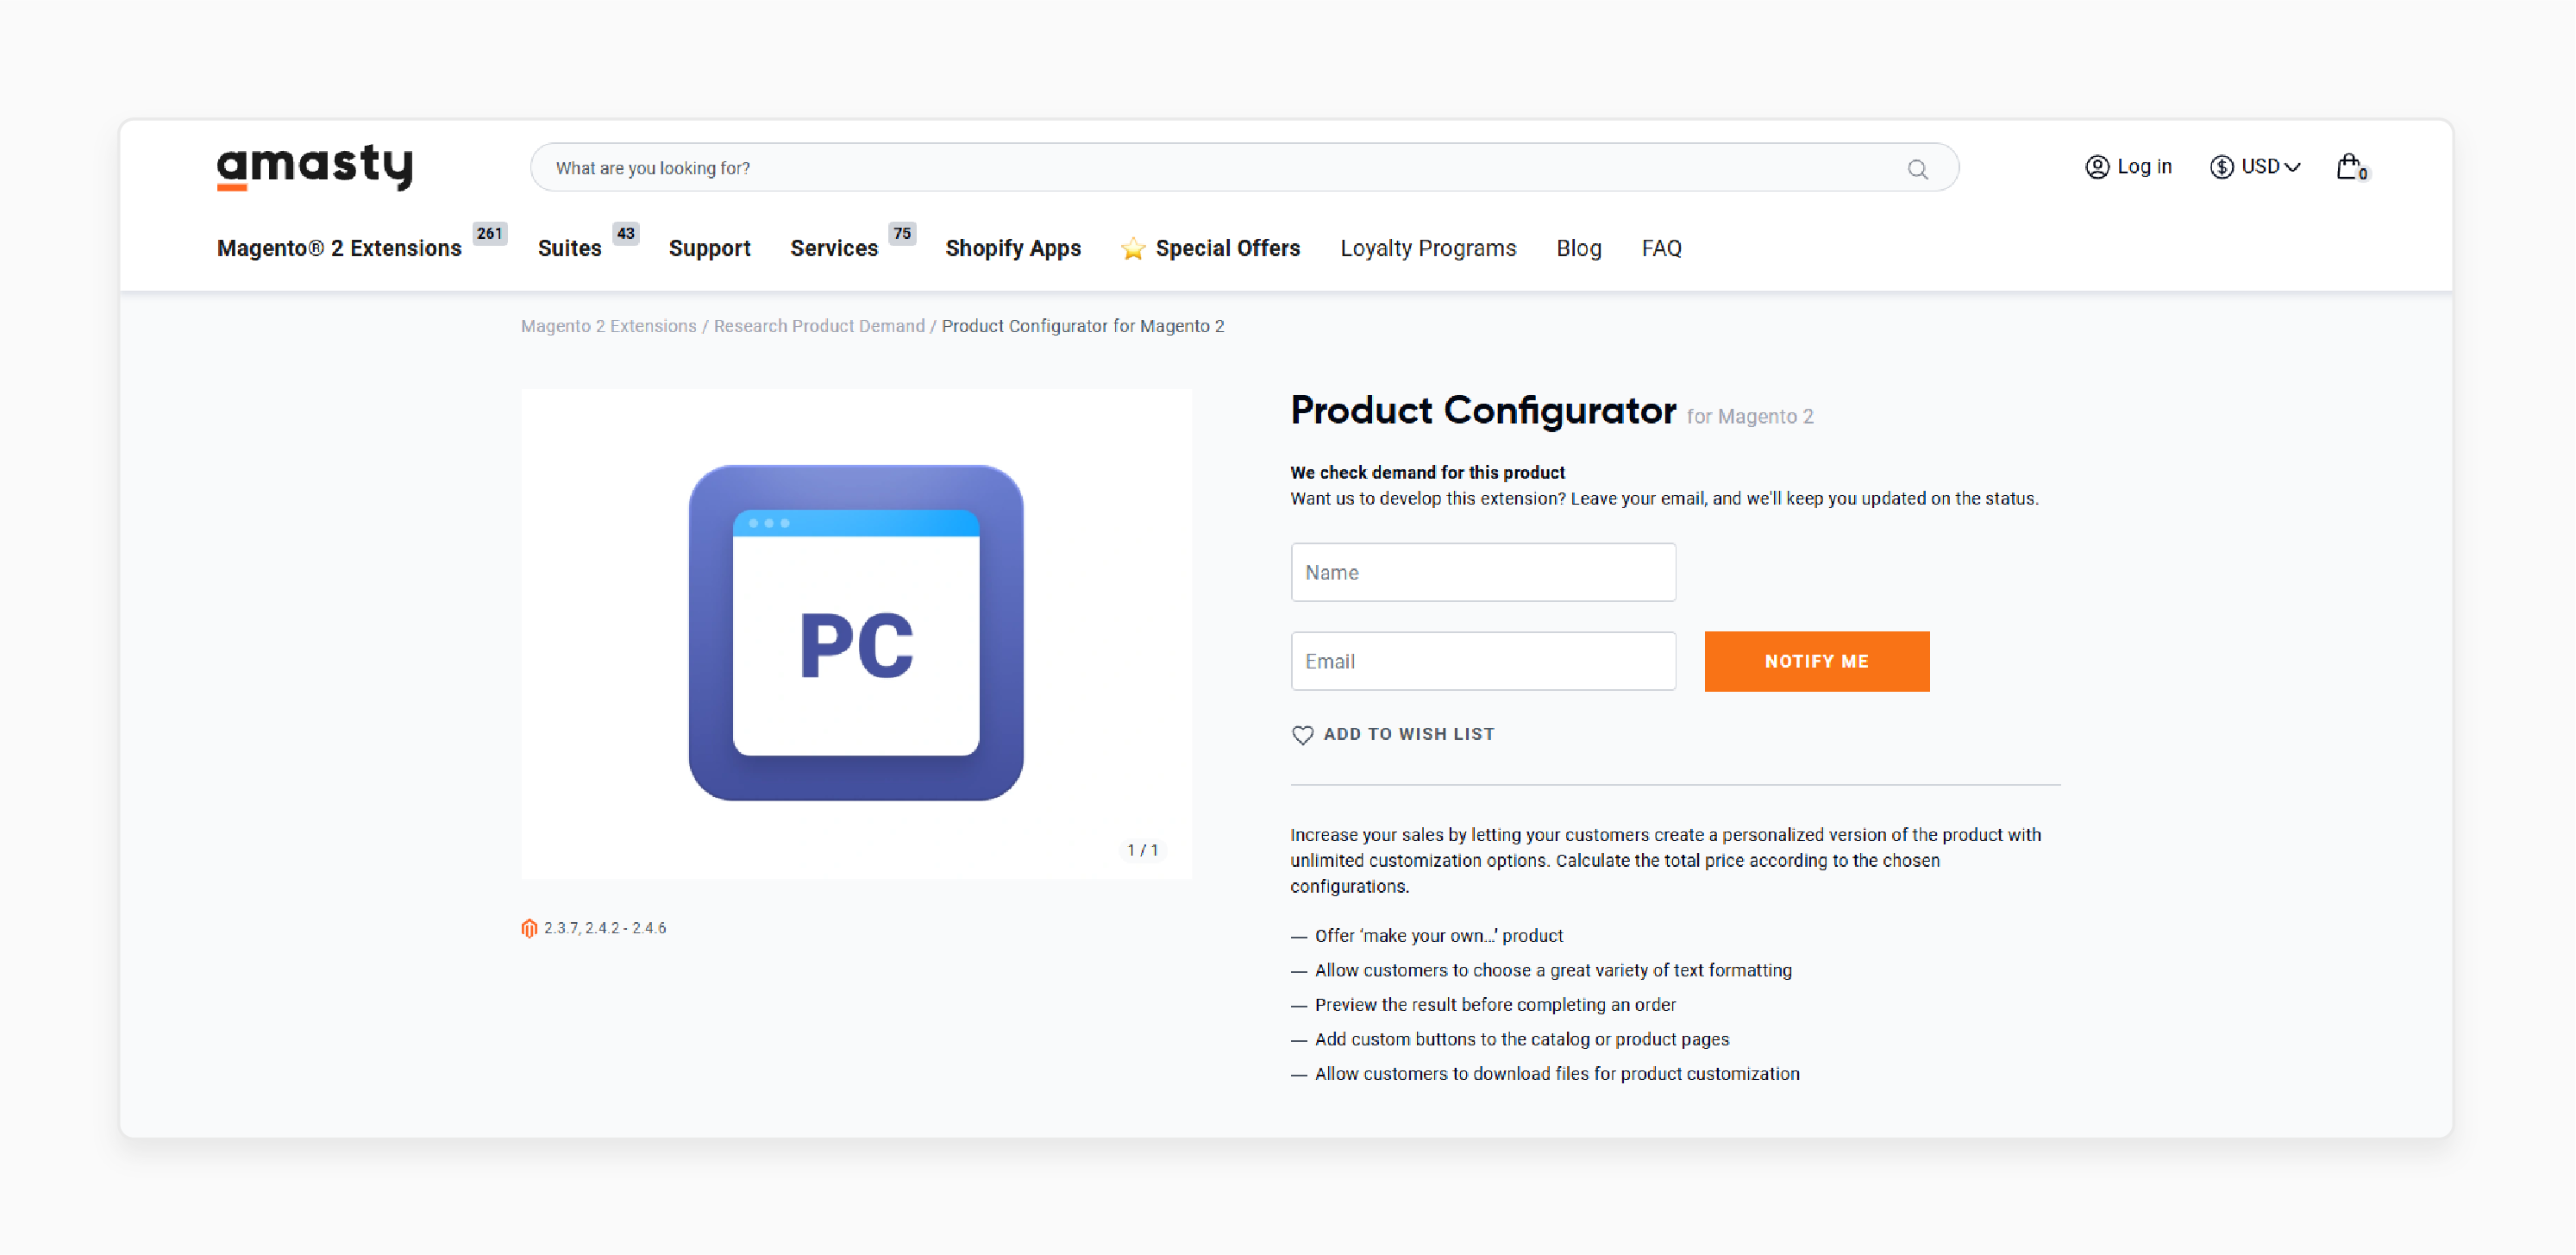The width and height of the screenshot is (2576, 1255).
Task: Open the Suites menu
Action: point(570,249)
